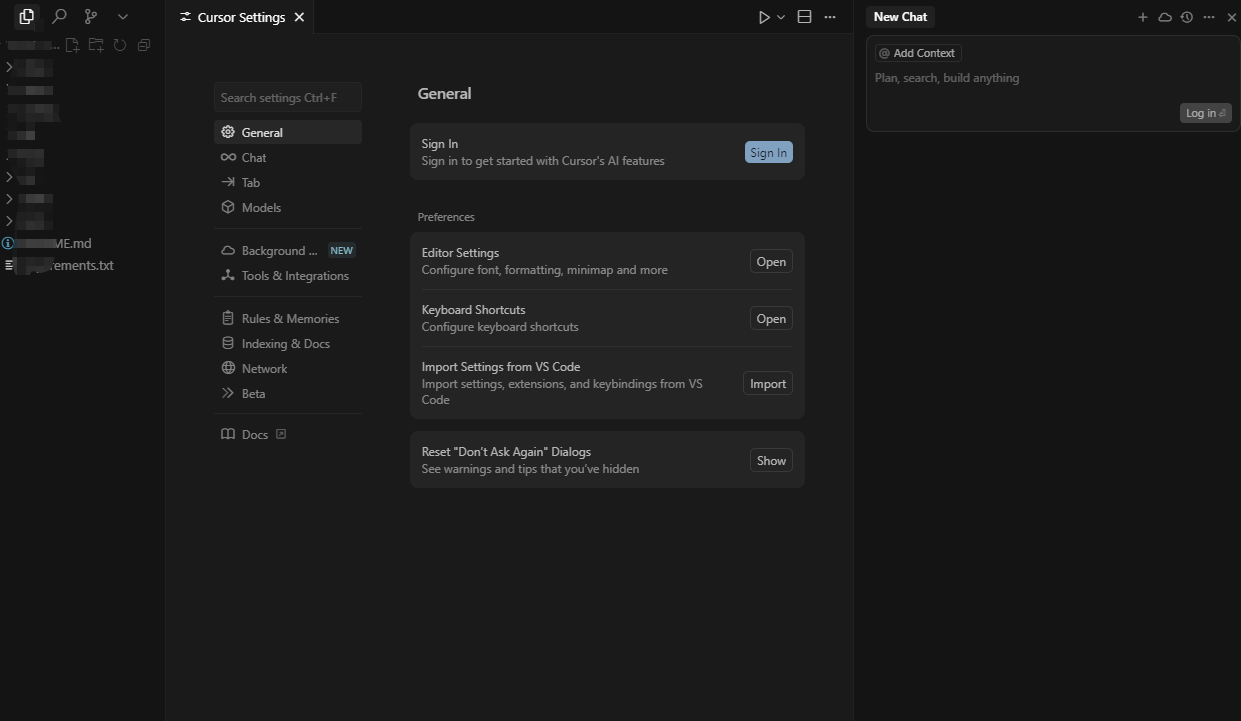Open Keyboard Shortcuts settings
1241x721 pixels.
point(771,318)
